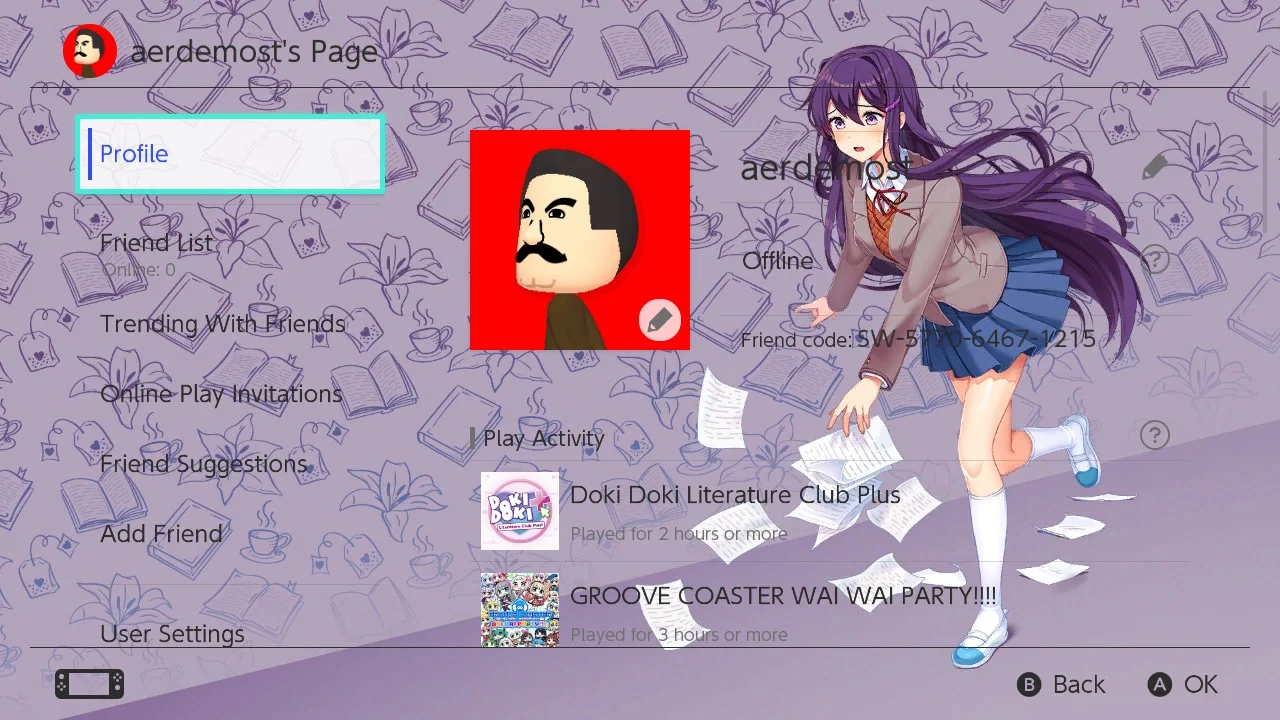The image size is (1280, 720).
Task: Switch to the Profile tab
Action: (x=230, y=154)
